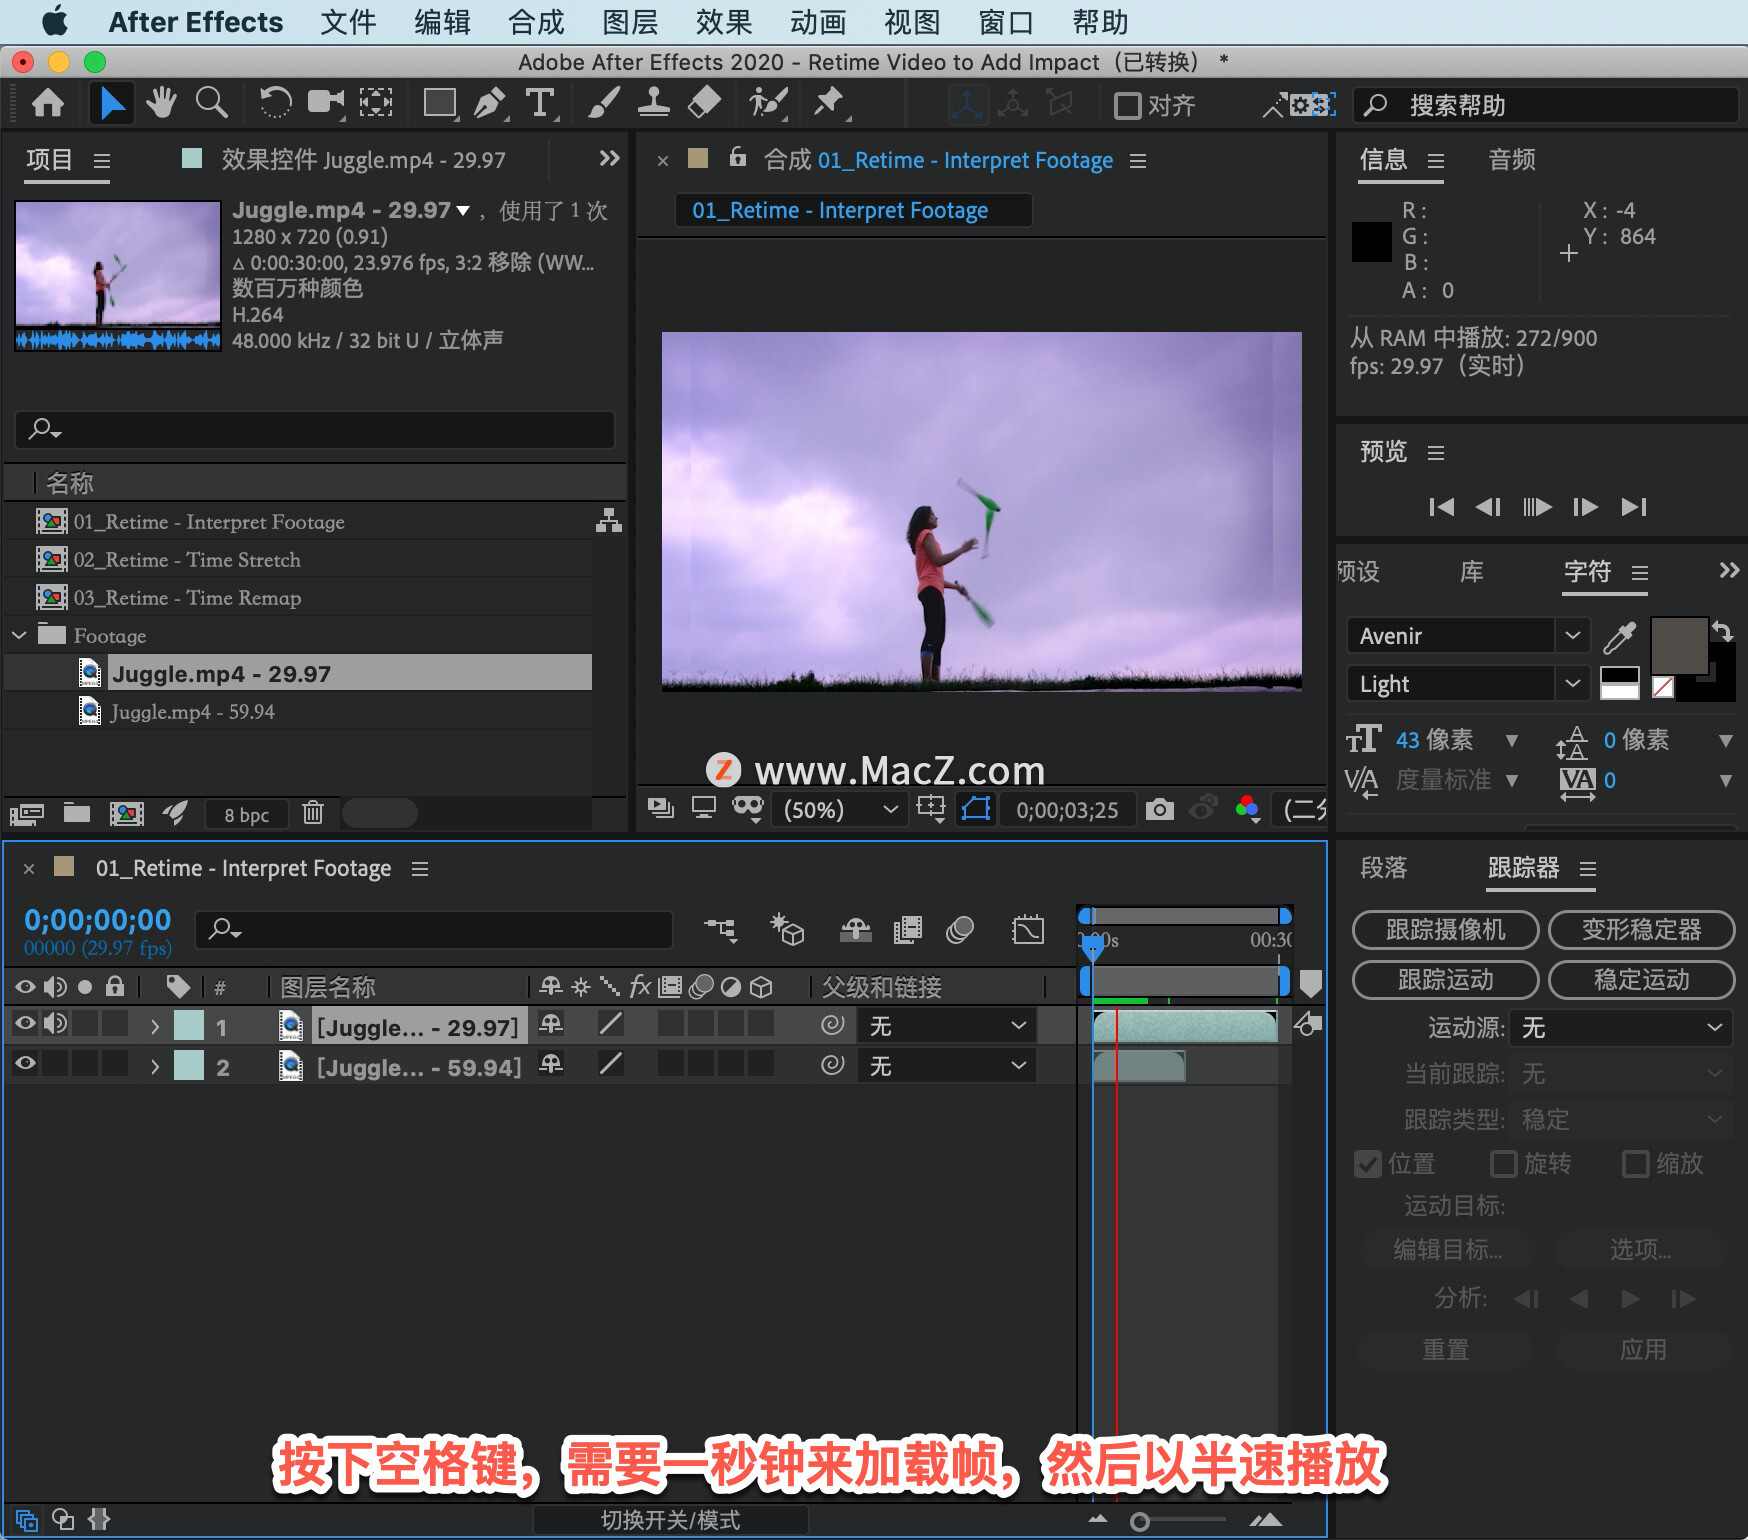Click the fill color swatch in Character panel

(x=1679, y=647)
